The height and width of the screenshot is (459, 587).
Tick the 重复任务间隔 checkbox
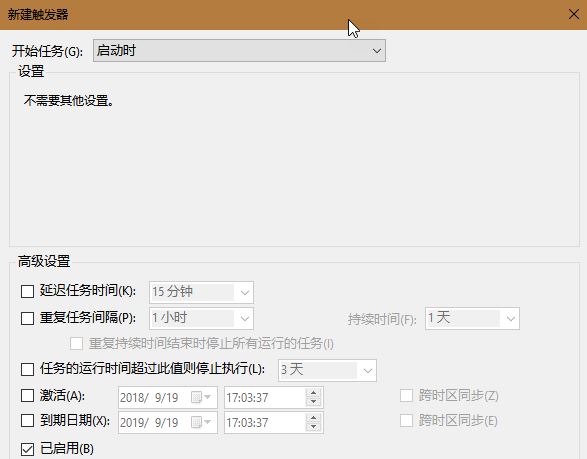[x=27, y=318]
